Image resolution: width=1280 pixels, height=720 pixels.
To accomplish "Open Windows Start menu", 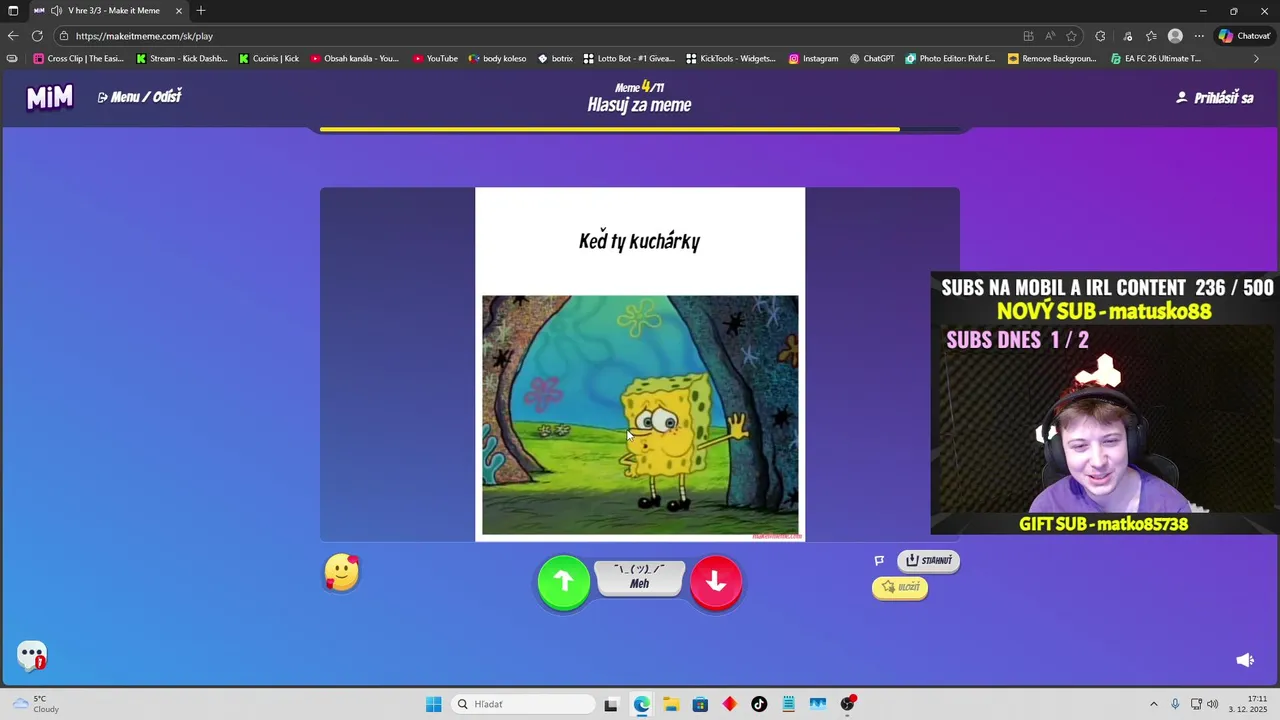I will 433,704.
